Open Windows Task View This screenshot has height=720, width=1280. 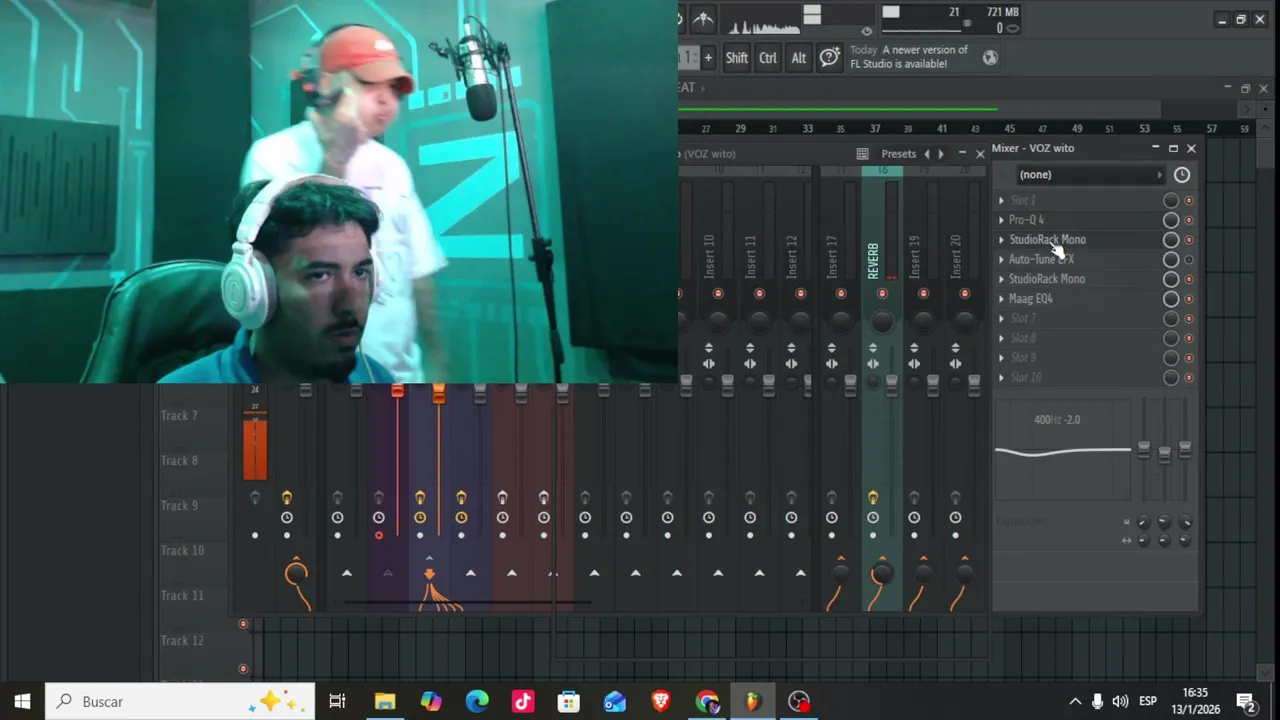[x=337, y=702]
